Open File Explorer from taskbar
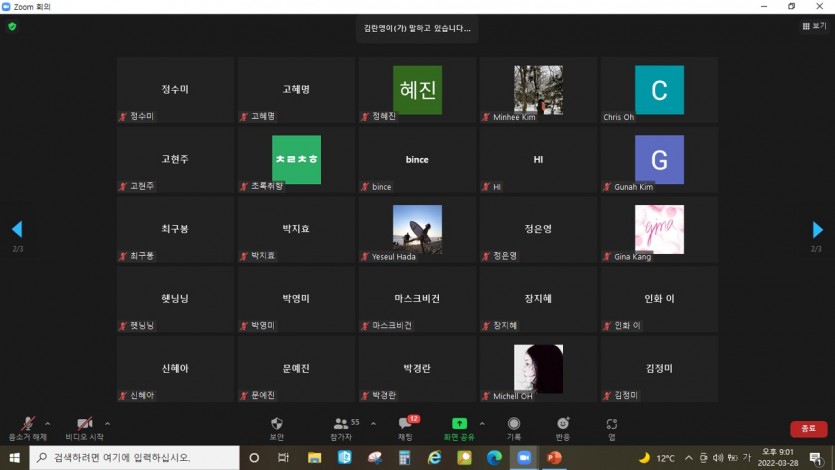The height and width of the screenshot is (470, 835). (314, 458)
